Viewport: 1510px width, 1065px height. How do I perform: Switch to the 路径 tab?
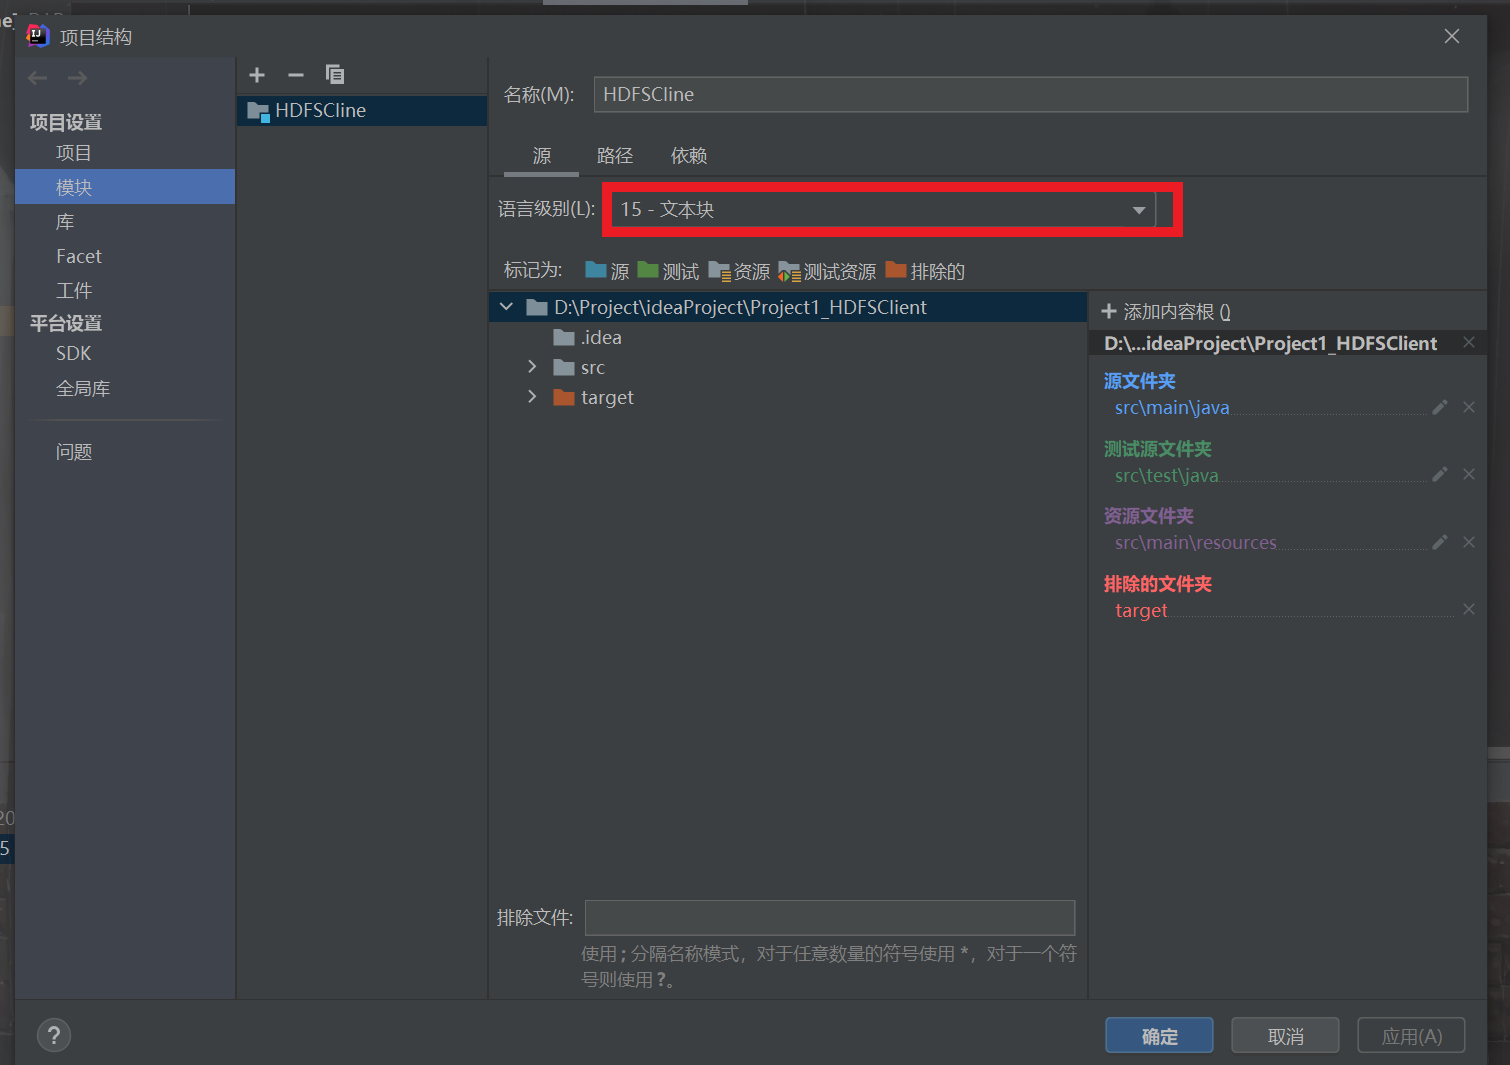click(x=615, y=156)
